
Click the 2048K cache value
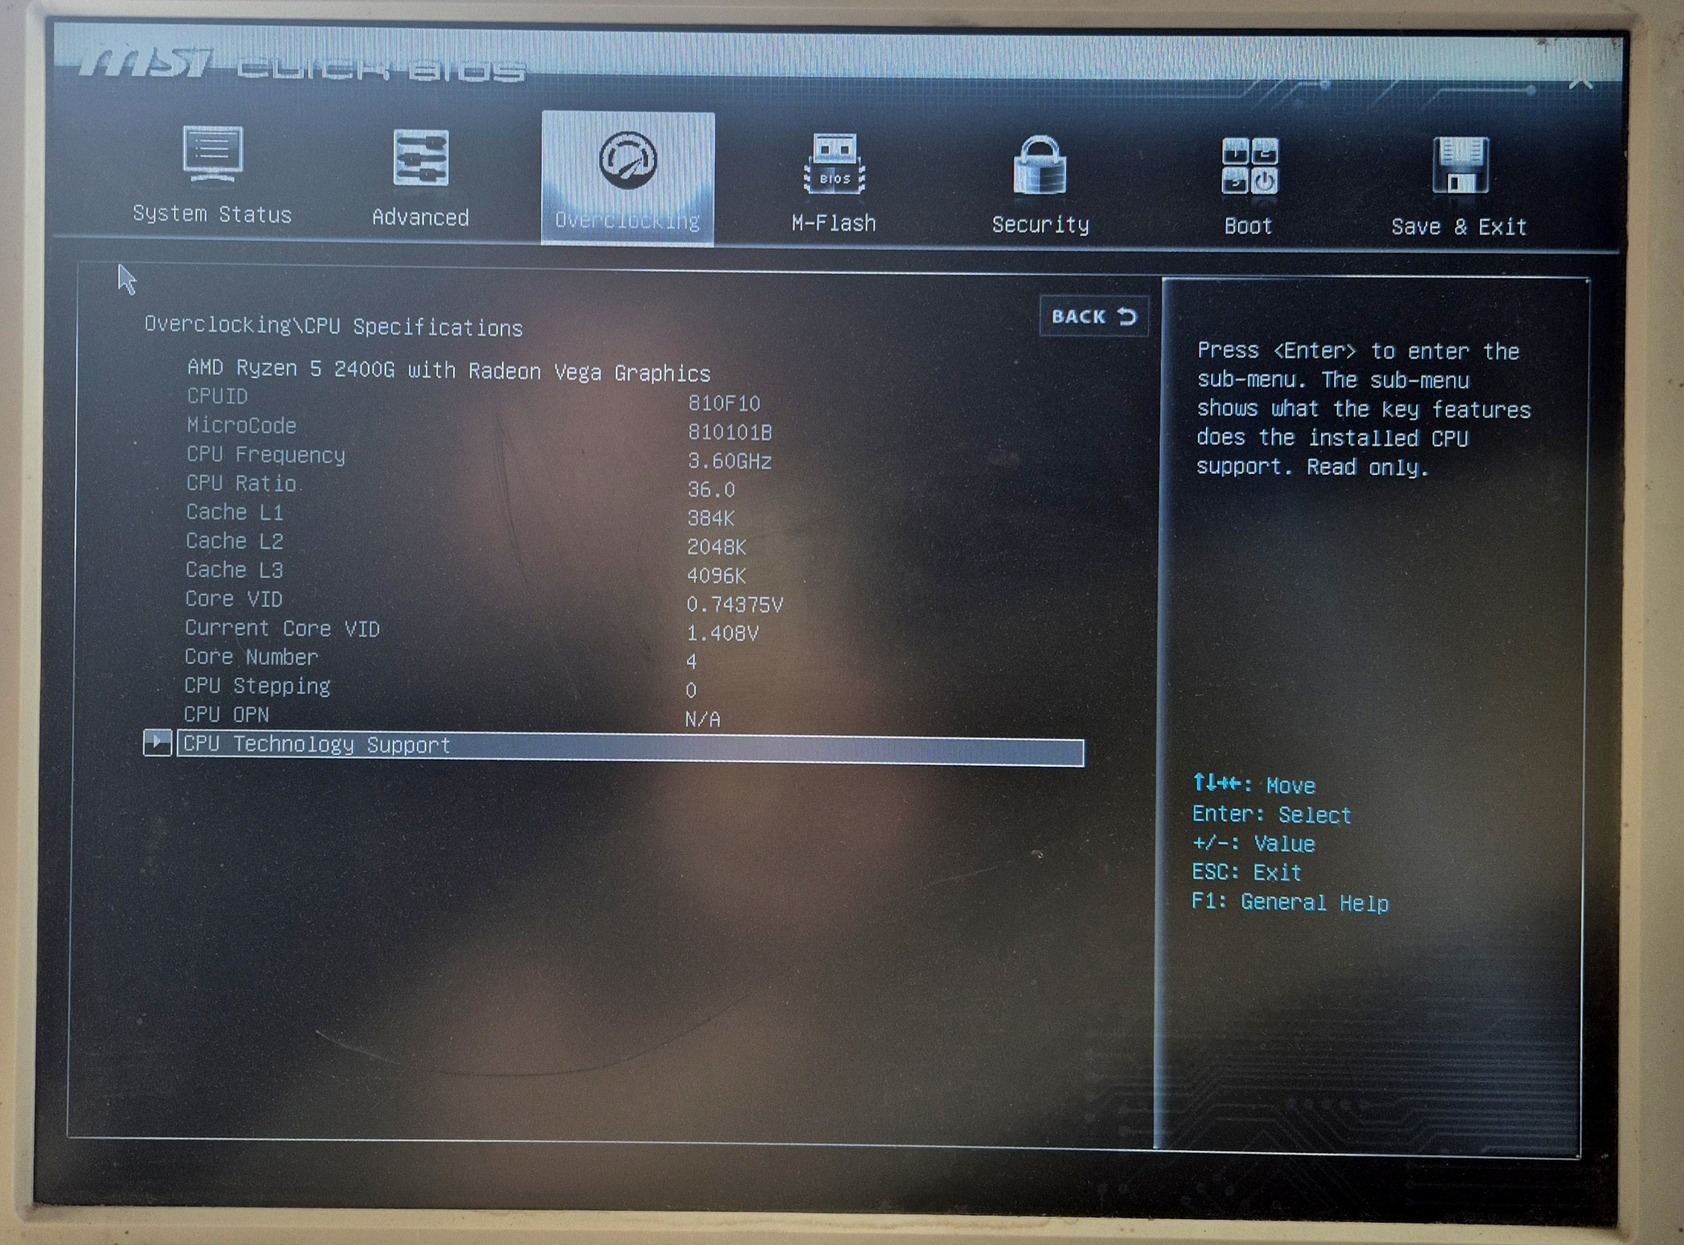click(x=716, y=547)
